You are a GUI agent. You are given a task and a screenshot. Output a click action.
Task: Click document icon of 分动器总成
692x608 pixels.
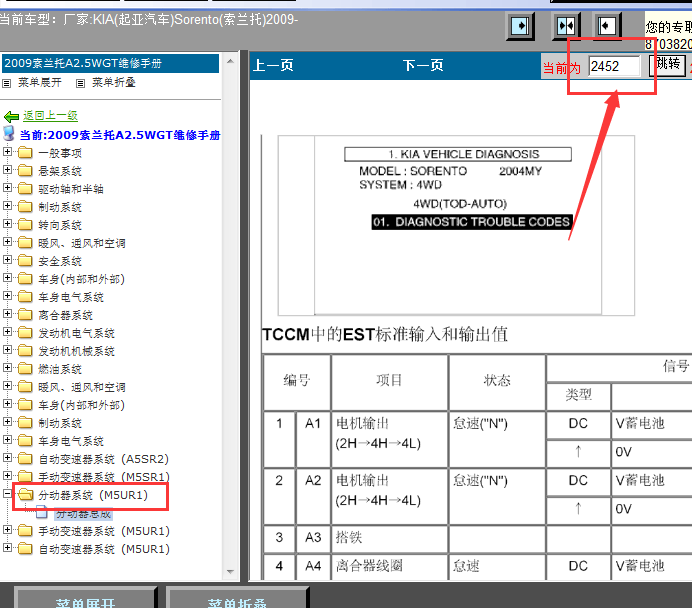point(42,513)
